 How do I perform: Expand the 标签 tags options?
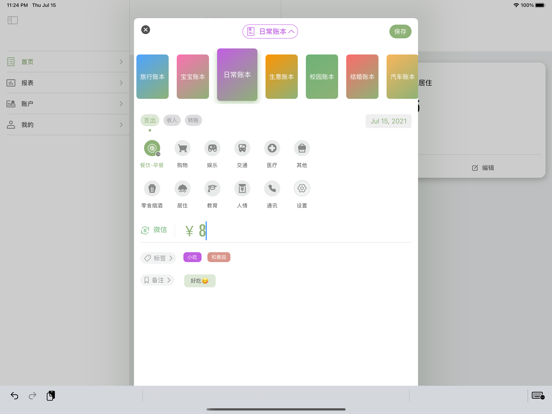pos(158,258)
